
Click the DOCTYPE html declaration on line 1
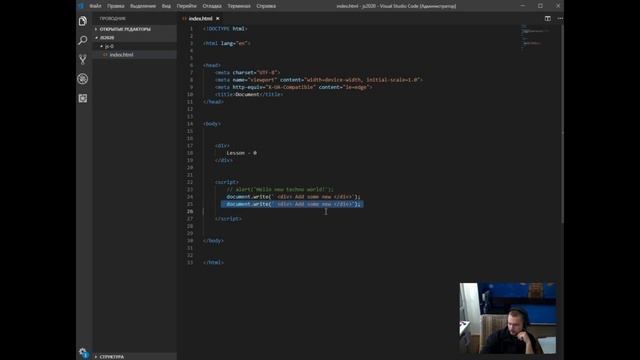tap(225, 29)
